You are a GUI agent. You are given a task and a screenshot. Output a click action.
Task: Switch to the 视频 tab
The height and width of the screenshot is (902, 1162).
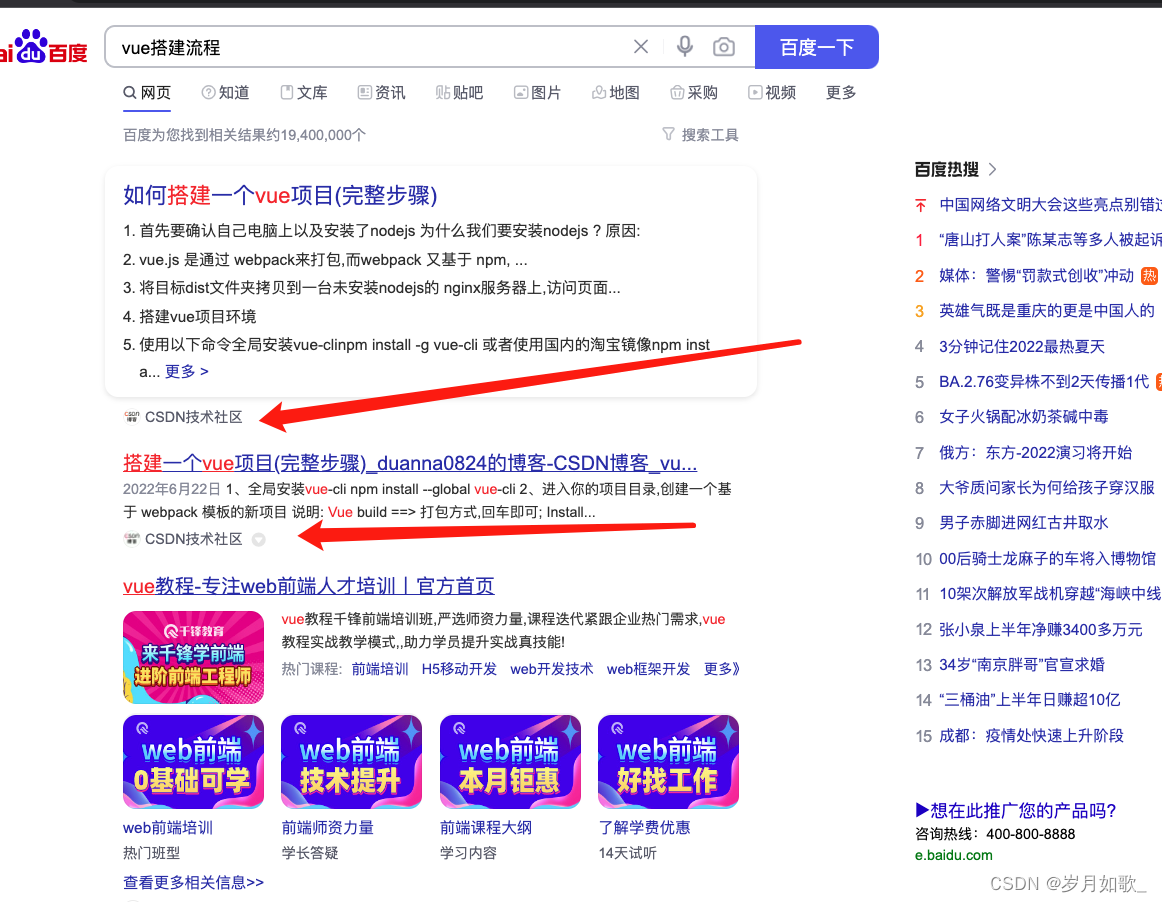coord(771,93)
